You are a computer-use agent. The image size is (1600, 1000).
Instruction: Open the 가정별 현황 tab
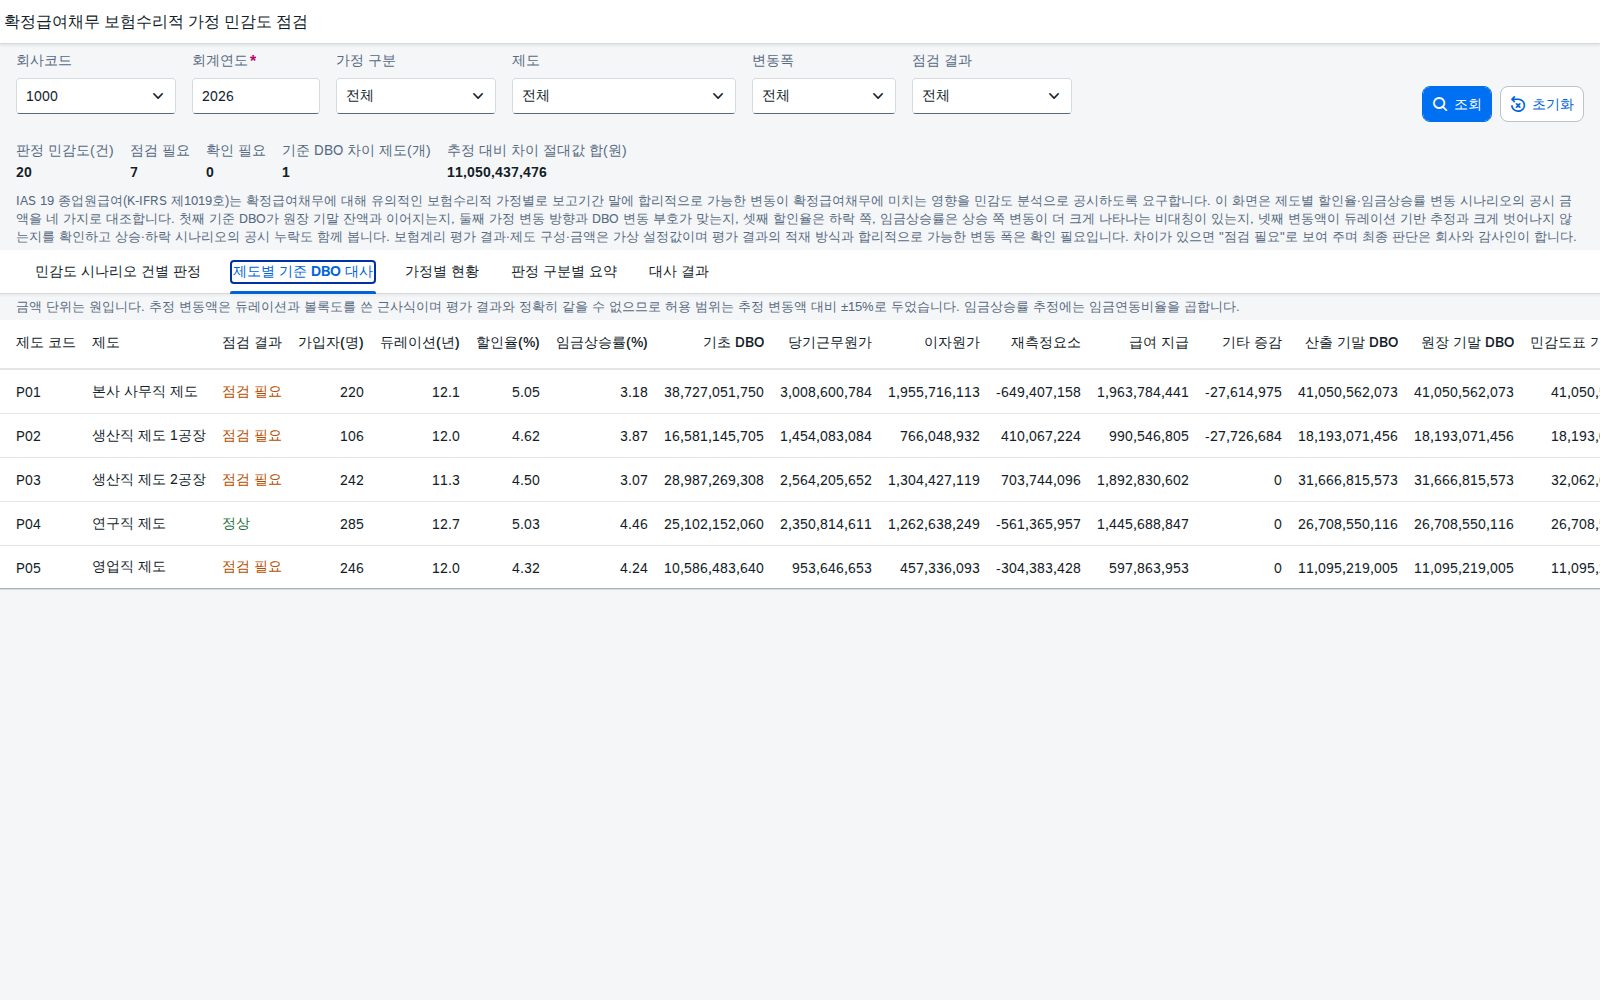[442, 272]
